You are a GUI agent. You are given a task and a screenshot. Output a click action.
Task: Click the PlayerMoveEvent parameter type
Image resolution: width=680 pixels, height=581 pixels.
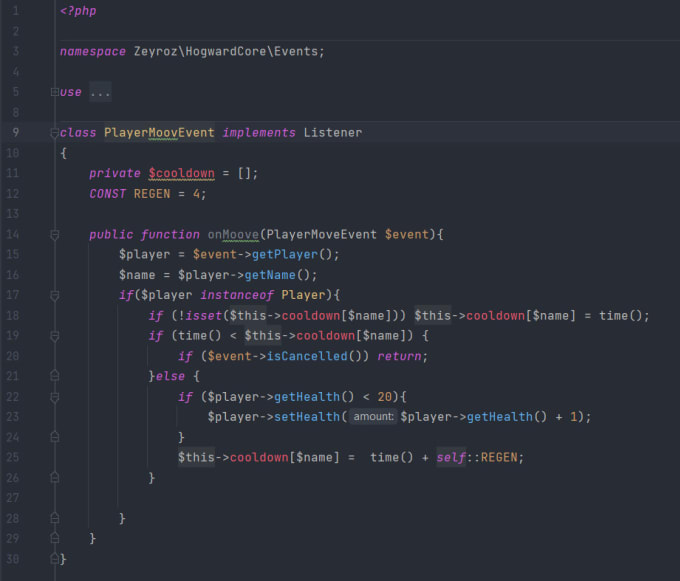(x=321, y=235)
